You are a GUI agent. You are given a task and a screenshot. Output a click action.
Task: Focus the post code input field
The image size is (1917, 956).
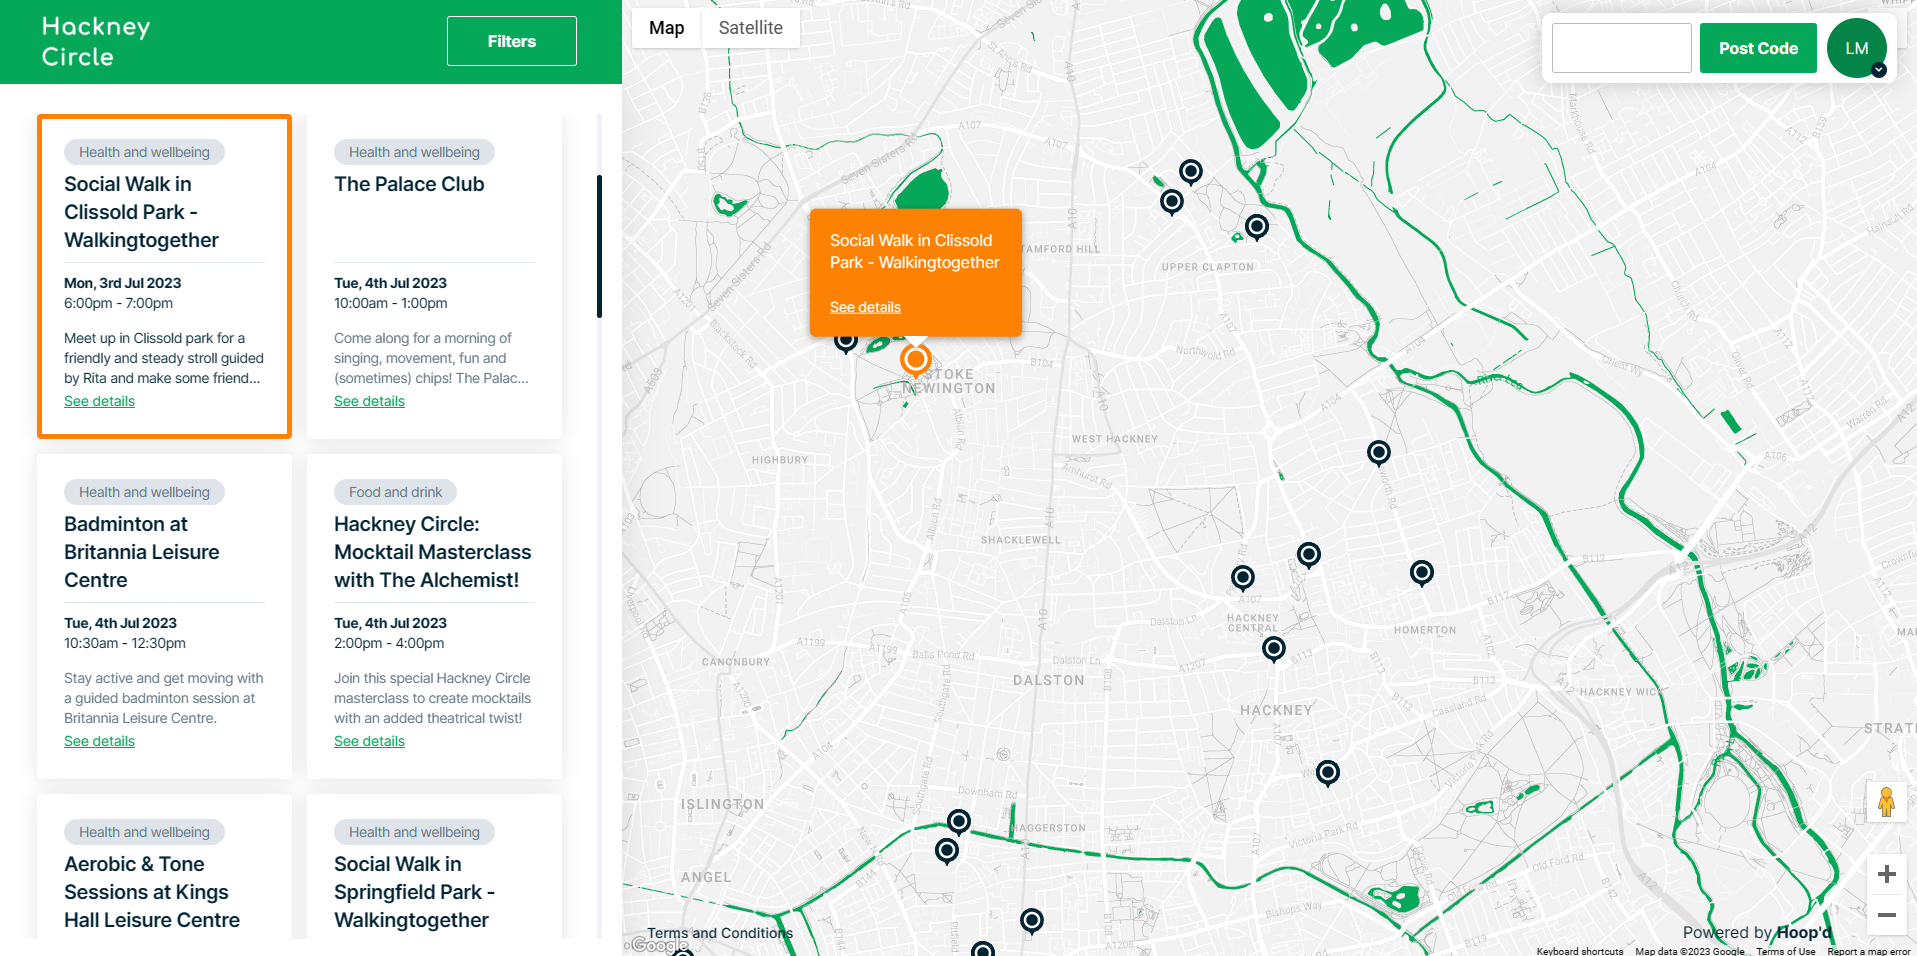[x=1621, y=48]
